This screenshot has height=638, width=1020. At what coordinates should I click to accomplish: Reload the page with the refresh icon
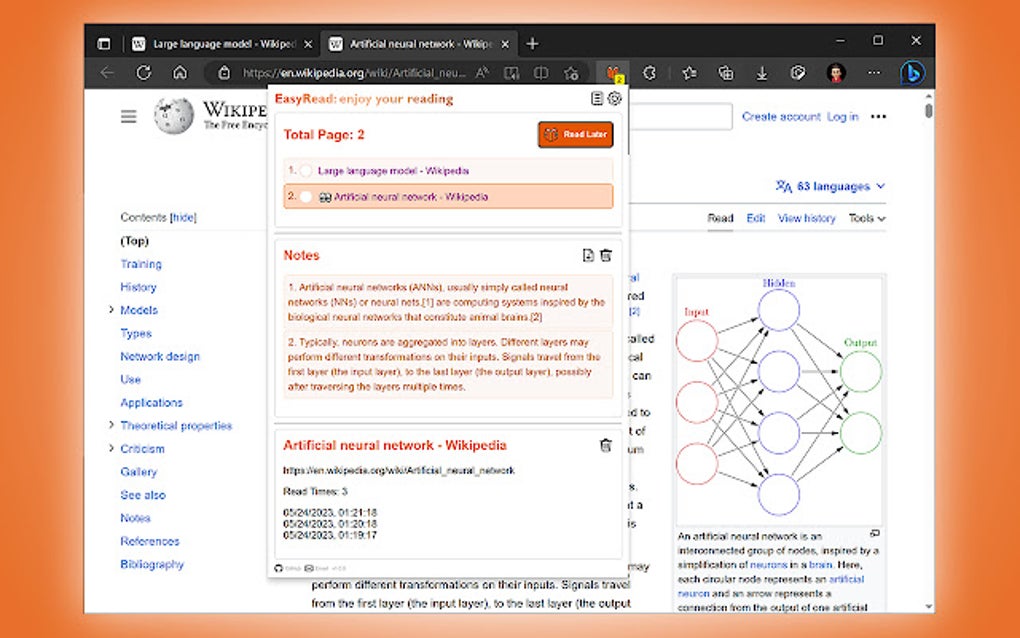click(x=143, y=72)
